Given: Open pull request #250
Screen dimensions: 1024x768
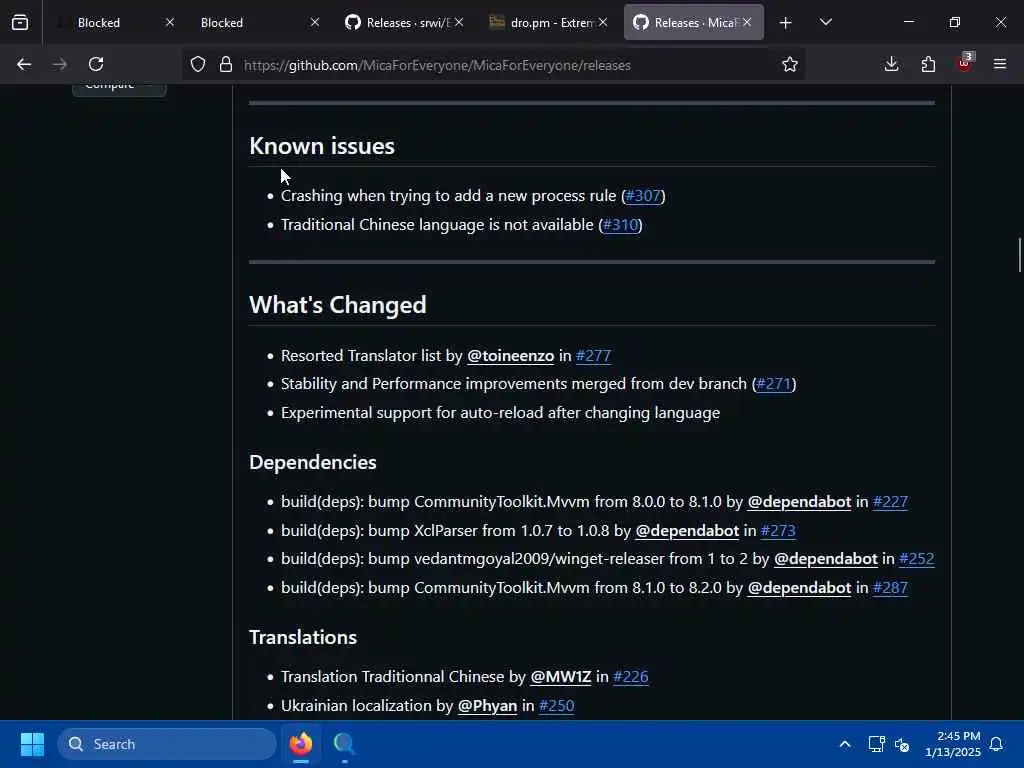Looking at the screenshot, I should point(556,705).
